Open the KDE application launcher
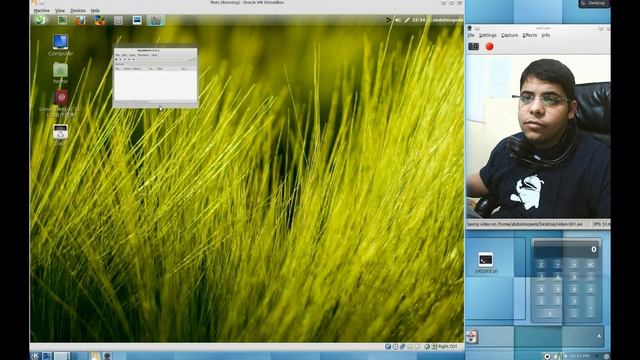 [35, 356]
